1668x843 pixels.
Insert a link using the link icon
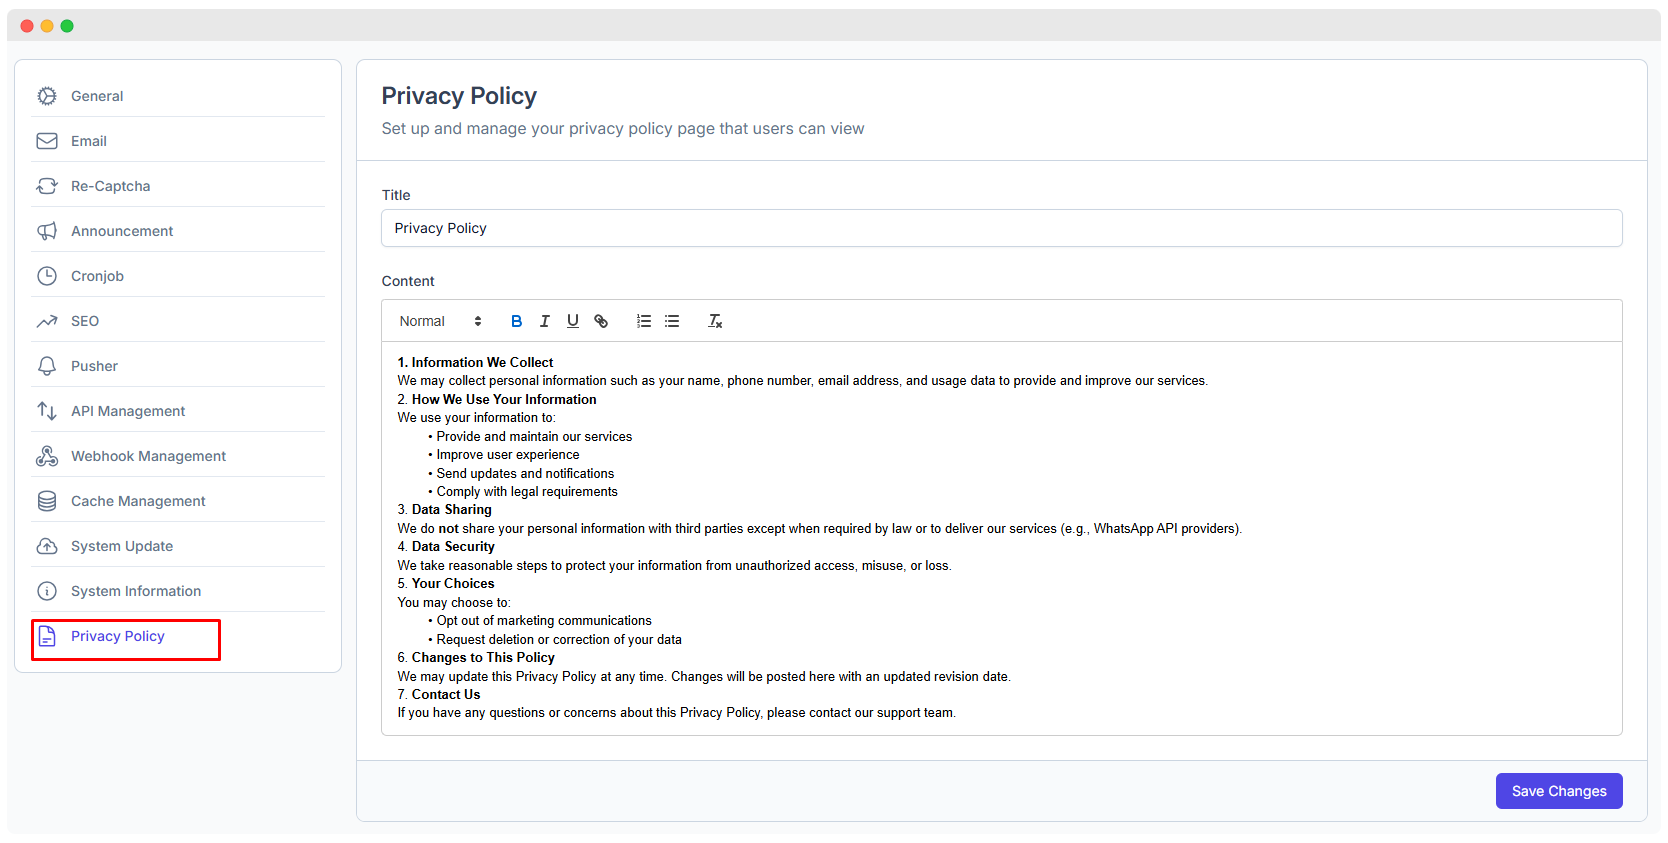point(601,321)
